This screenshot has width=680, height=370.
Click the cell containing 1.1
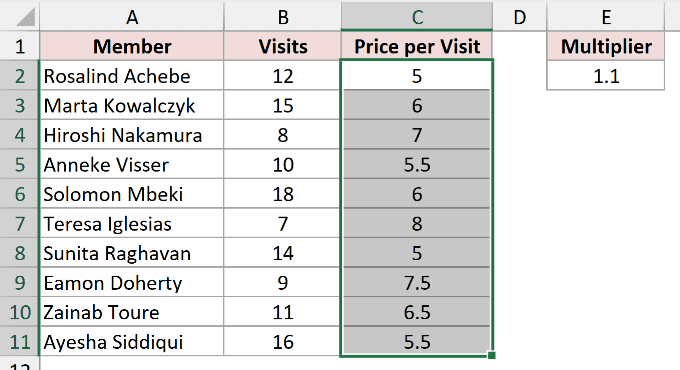606,76
